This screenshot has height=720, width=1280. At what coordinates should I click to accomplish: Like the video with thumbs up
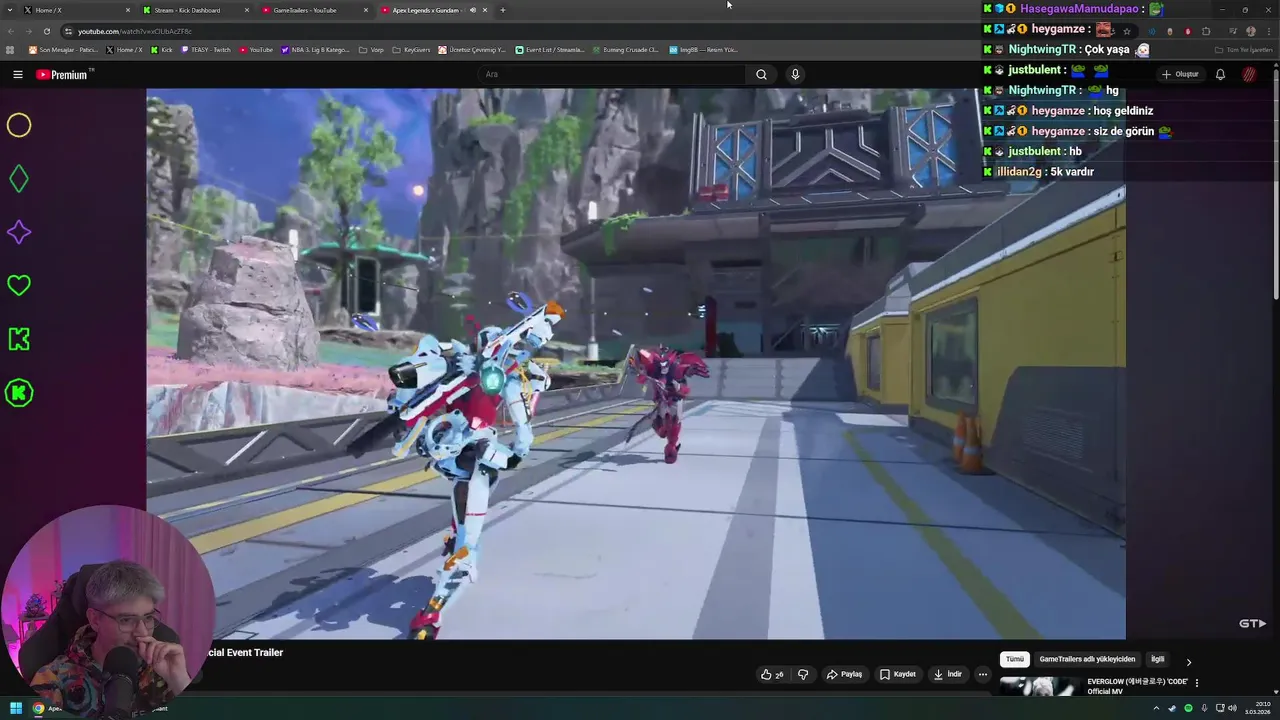click(x=772, y=674)
